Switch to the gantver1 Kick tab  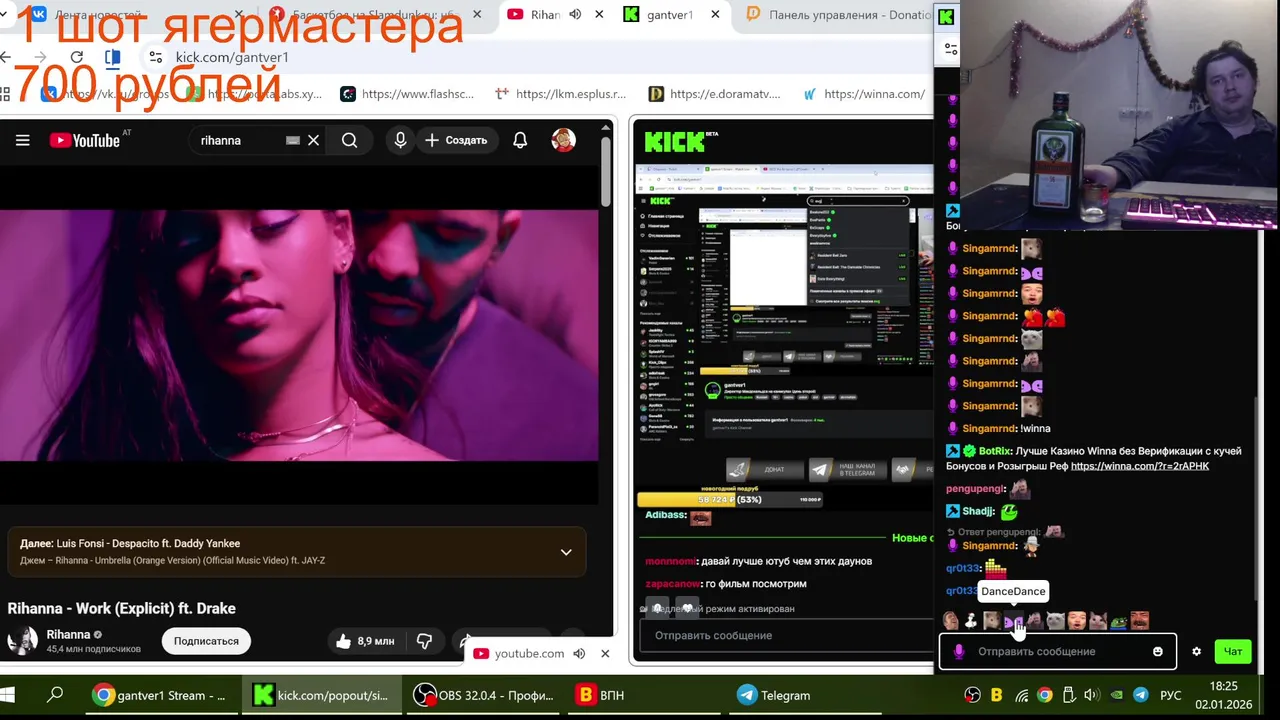[x=670, y=15]
